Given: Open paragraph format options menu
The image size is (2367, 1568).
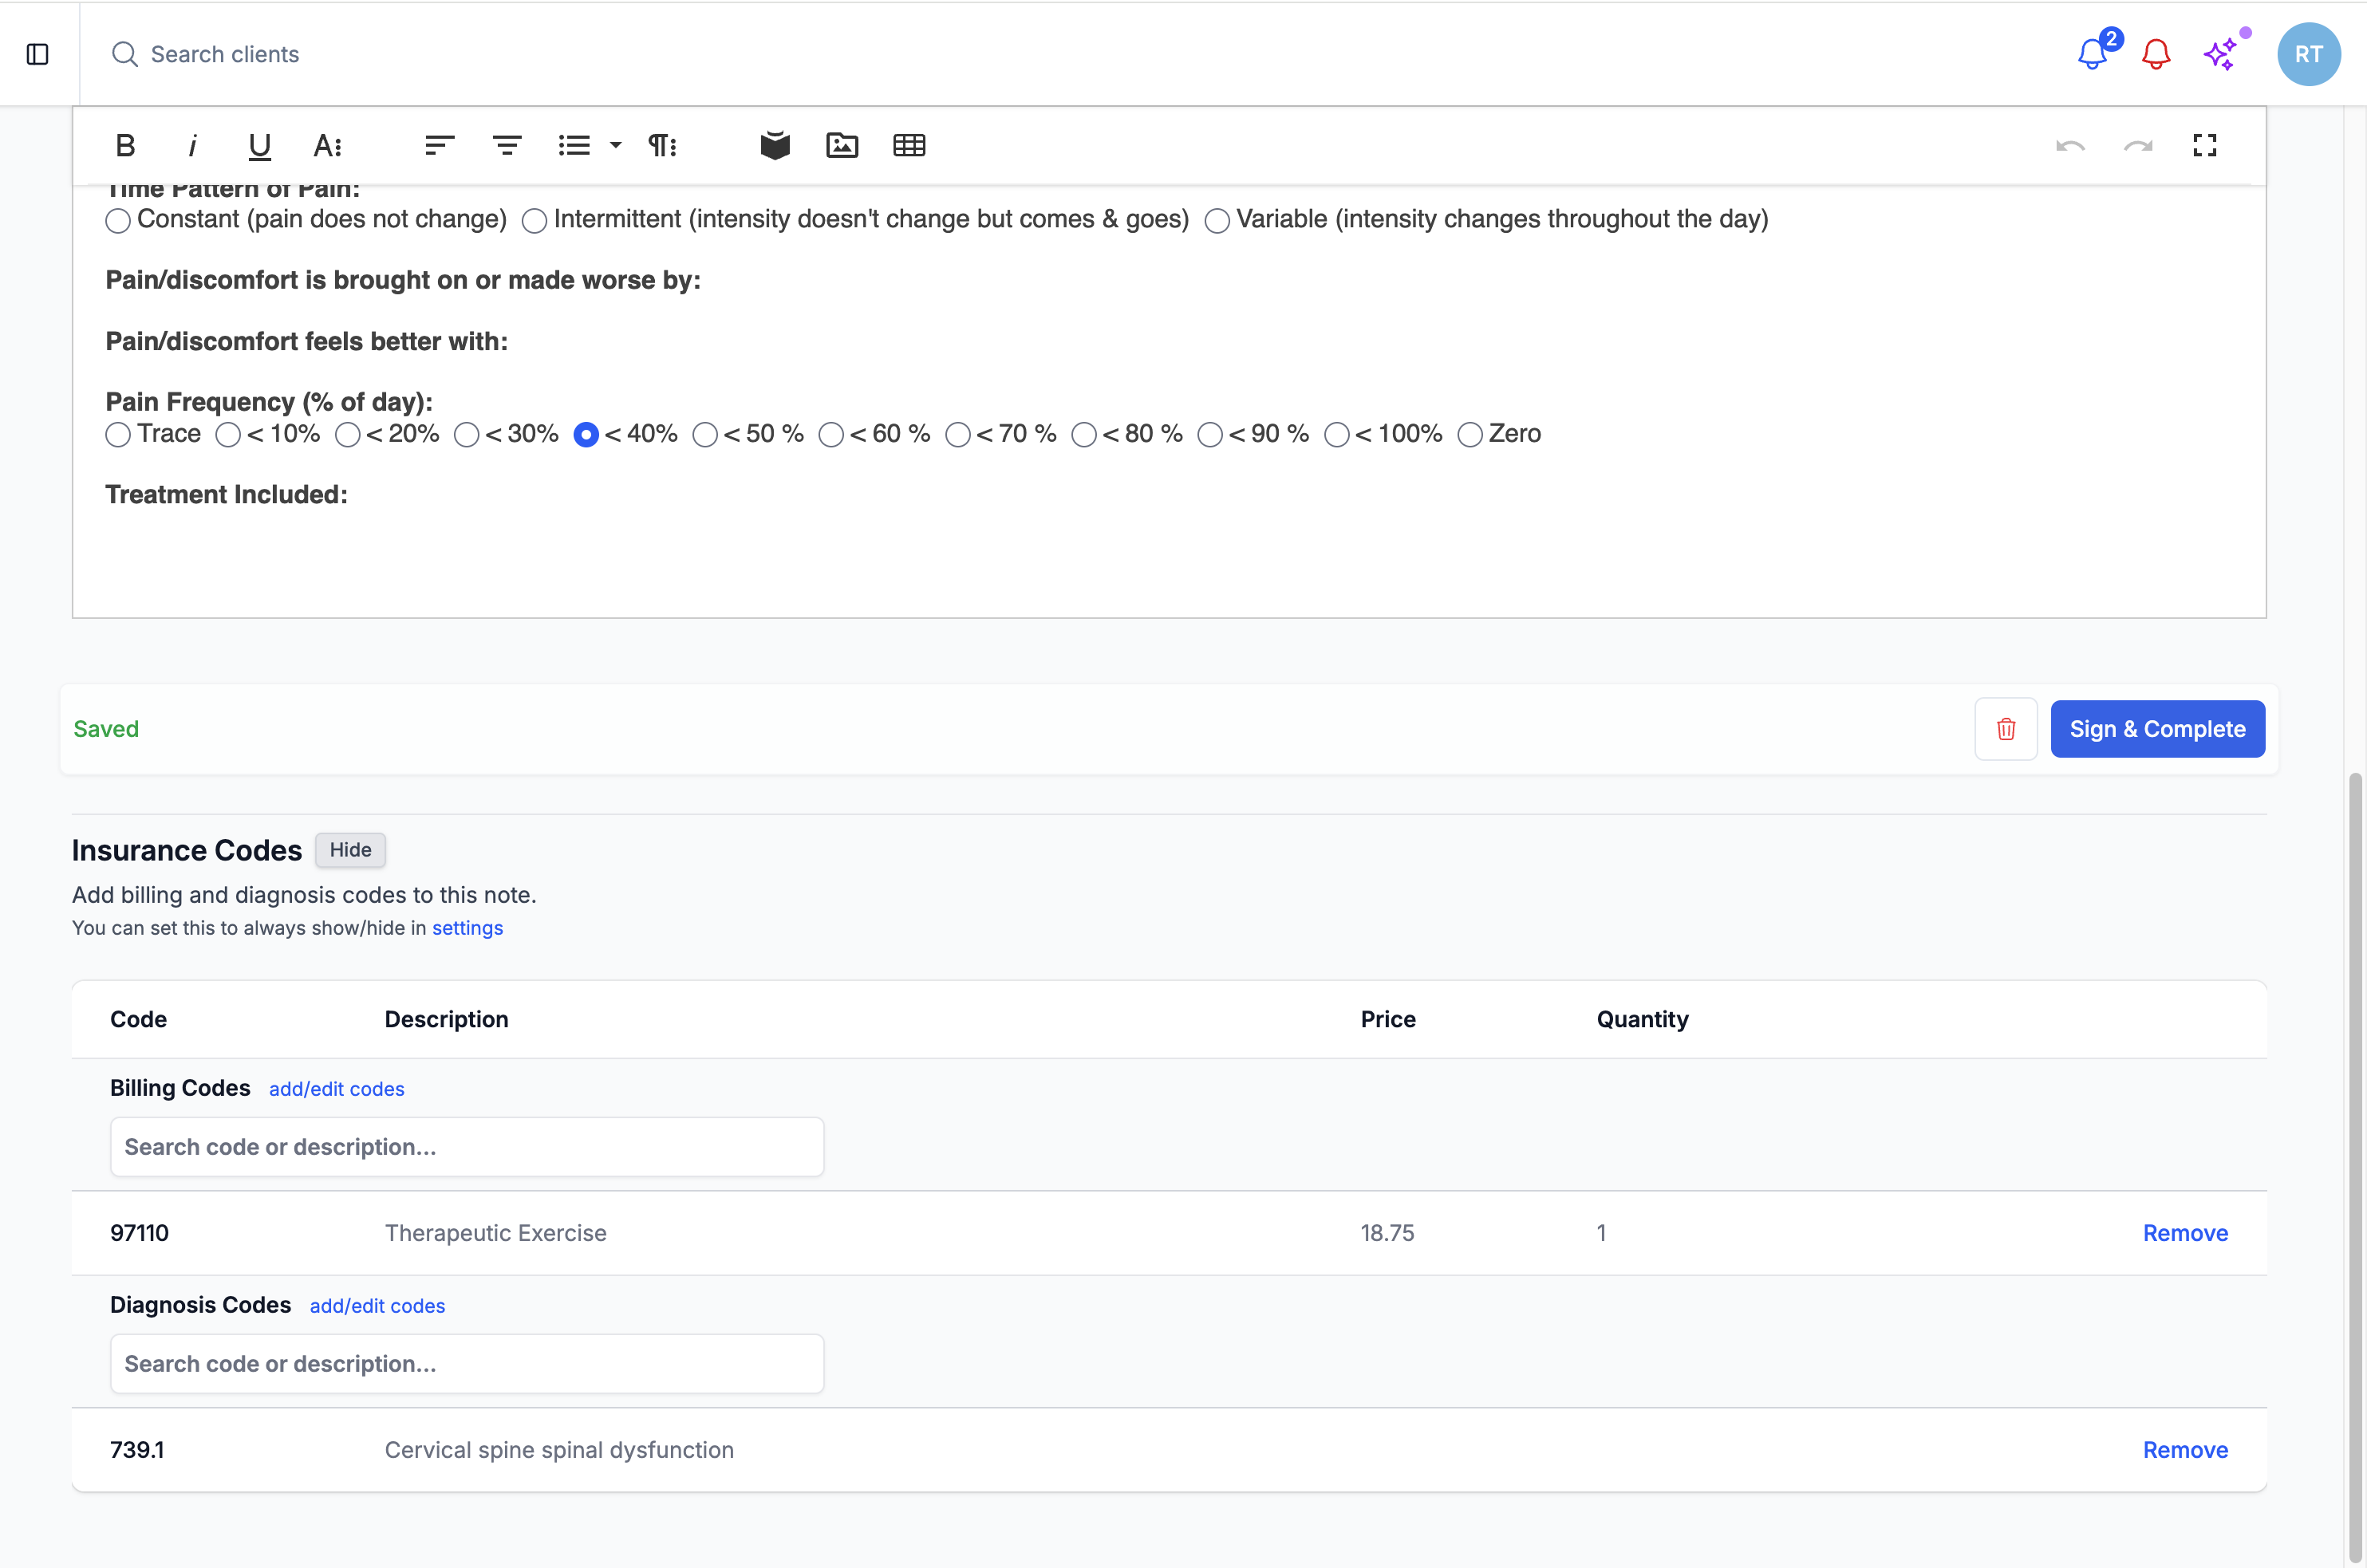Looking at the screenshot, I should [662, 146].
